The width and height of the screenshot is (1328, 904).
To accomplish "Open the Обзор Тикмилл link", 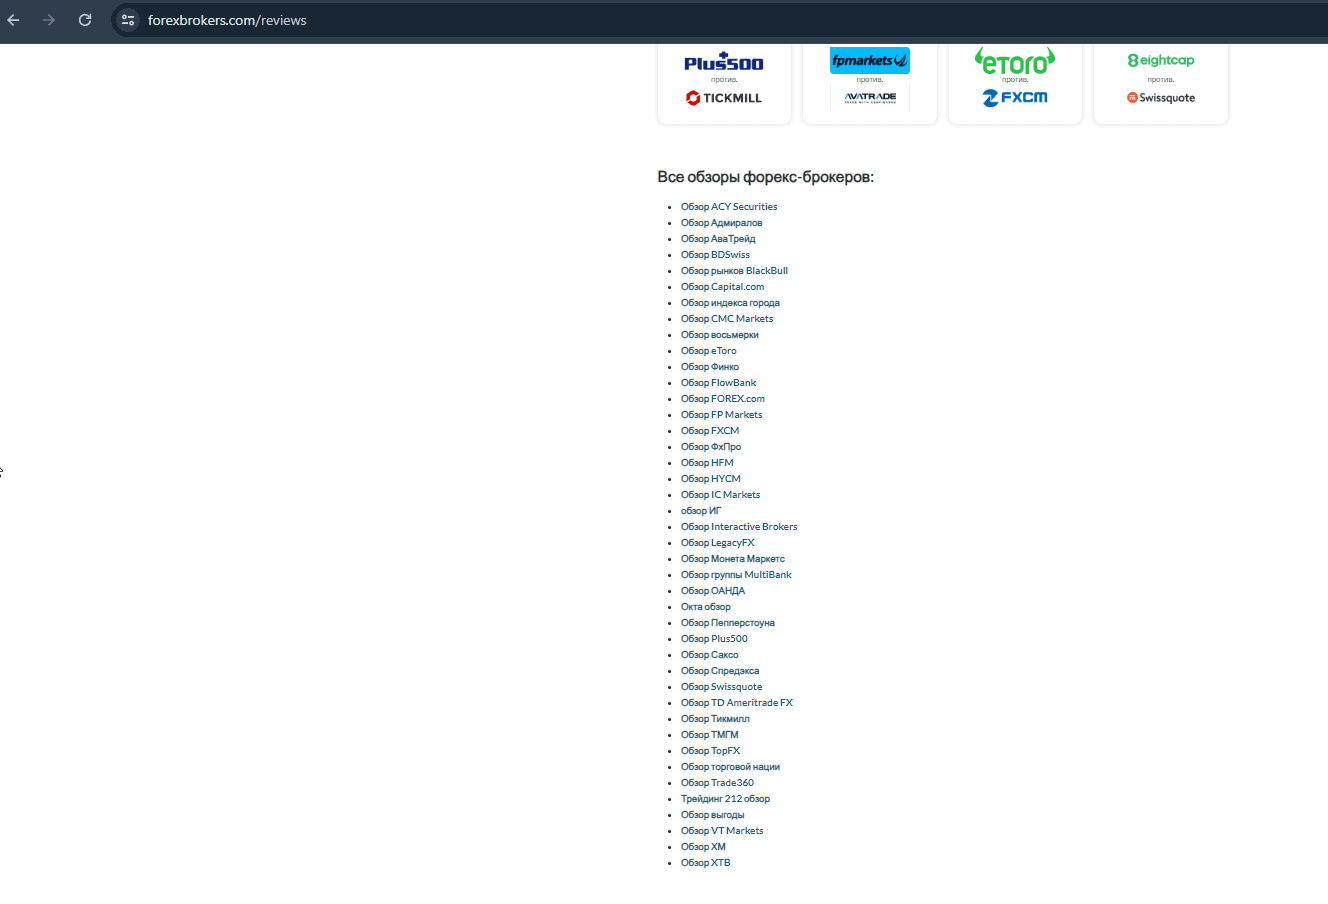I will (x=715, y=719).
